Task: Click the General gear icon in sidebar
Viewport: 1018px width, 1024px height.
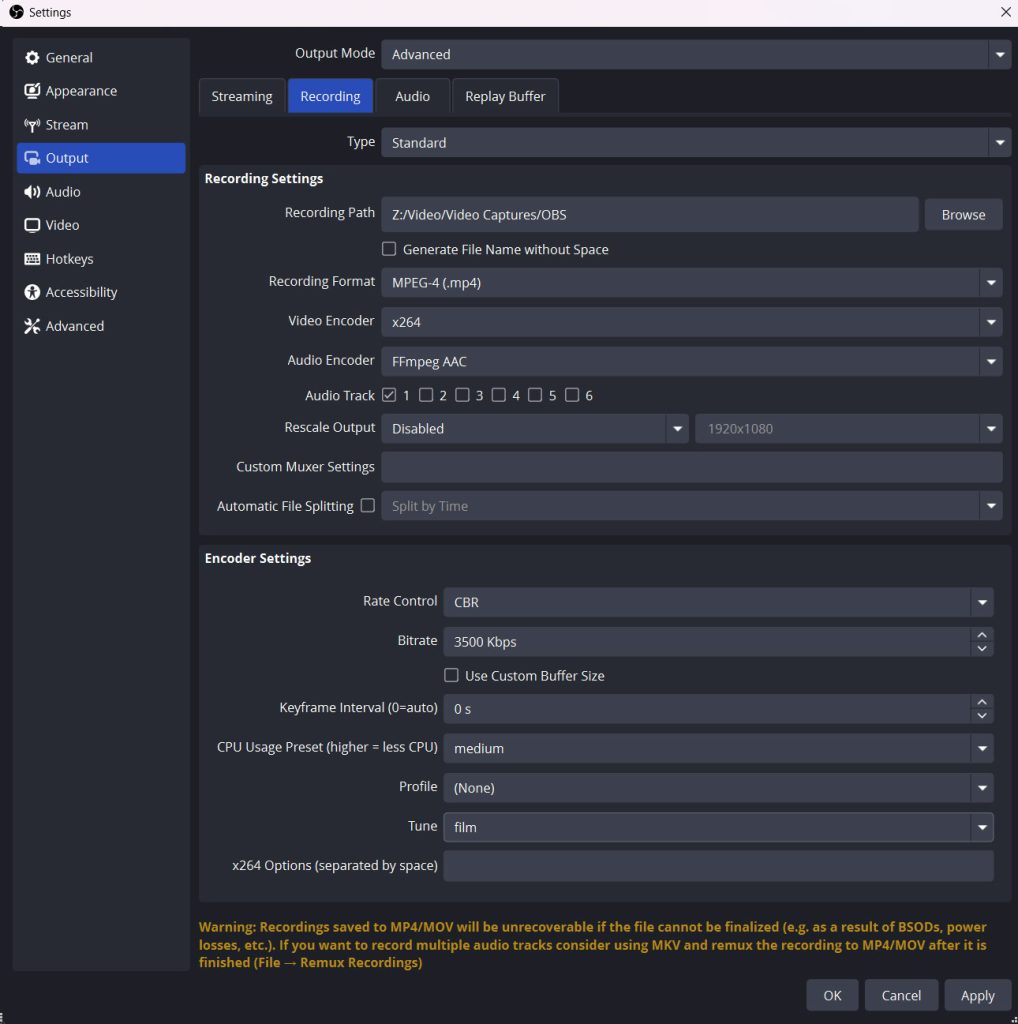Action: (x=32, y=58)
